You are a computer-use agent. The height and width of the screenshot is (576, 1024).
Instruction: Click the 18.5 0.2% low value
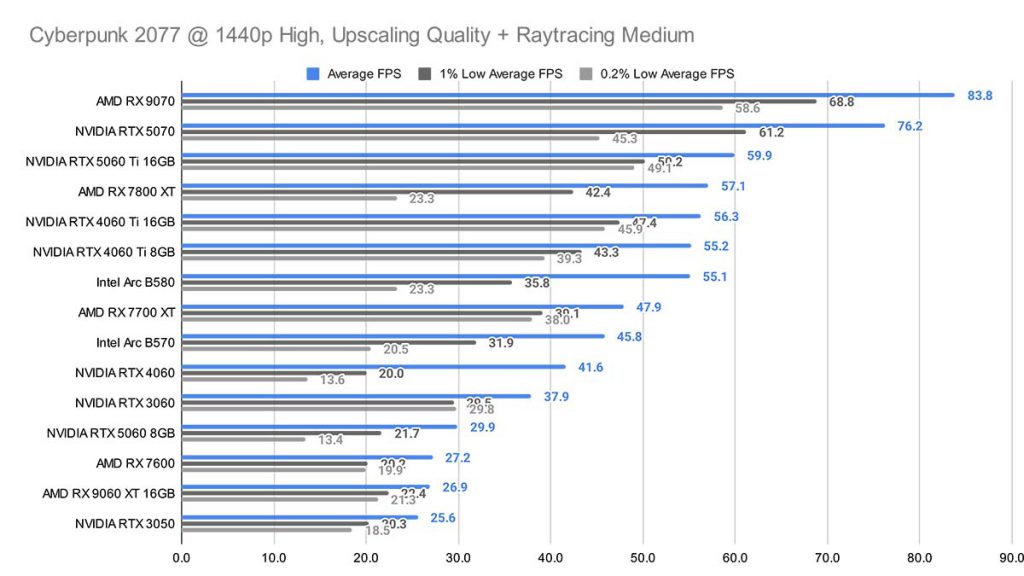click(x=377, y=530)
